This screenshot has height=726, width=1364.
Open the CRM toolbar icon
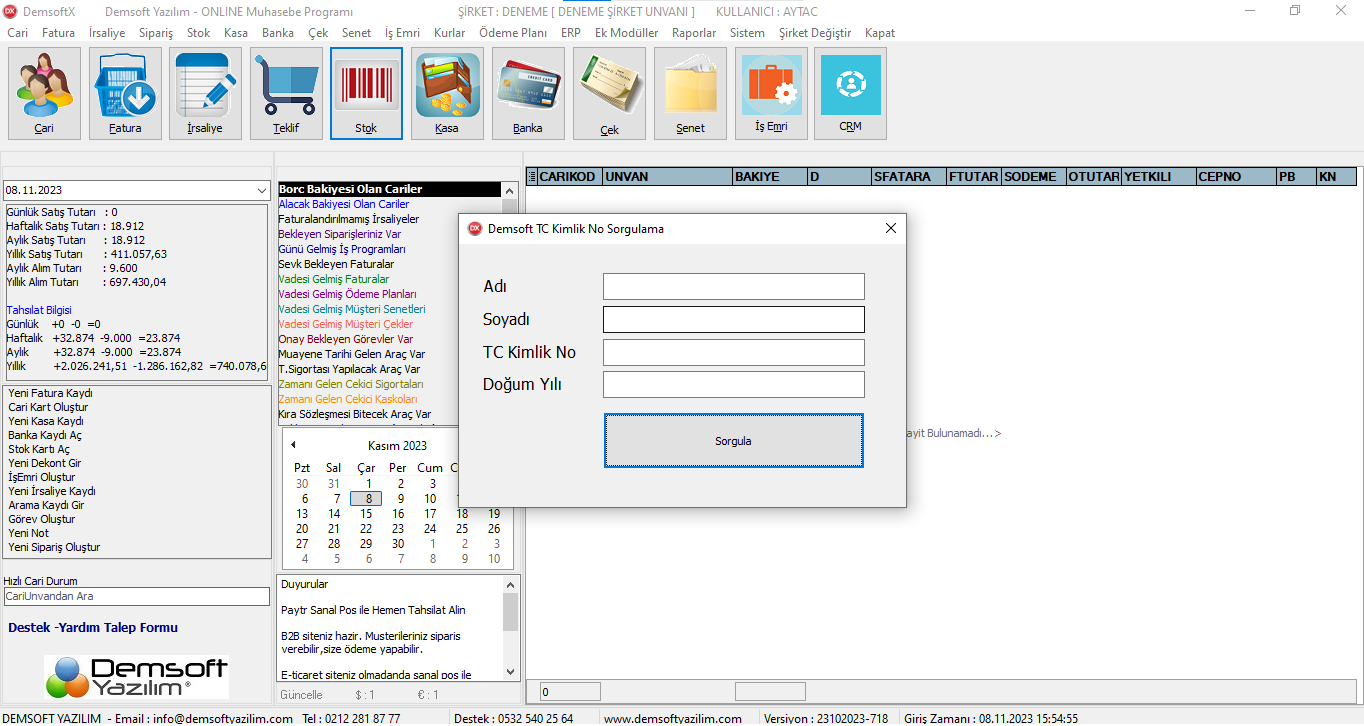tap(850, 93)
